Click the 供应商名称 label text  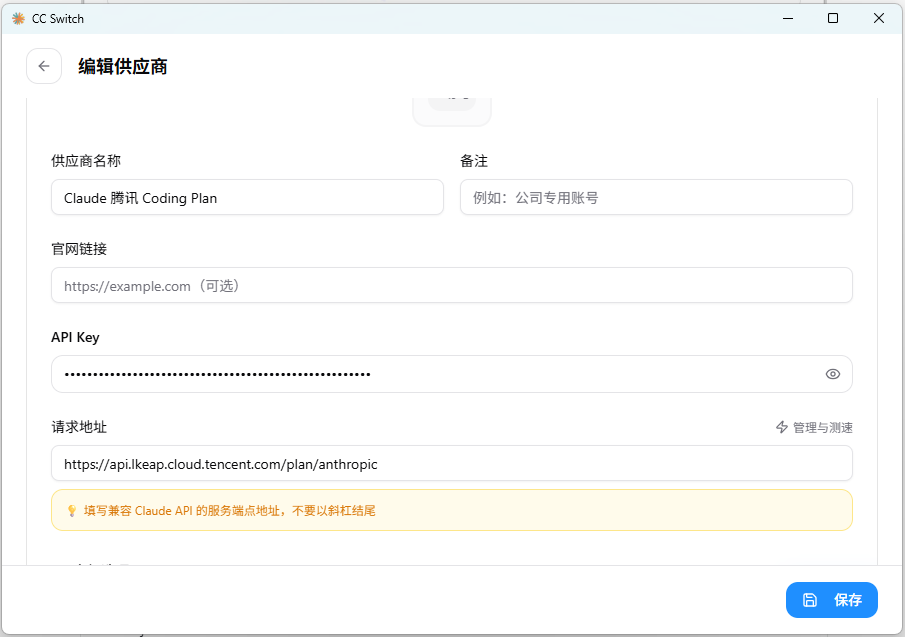point(86,161)
